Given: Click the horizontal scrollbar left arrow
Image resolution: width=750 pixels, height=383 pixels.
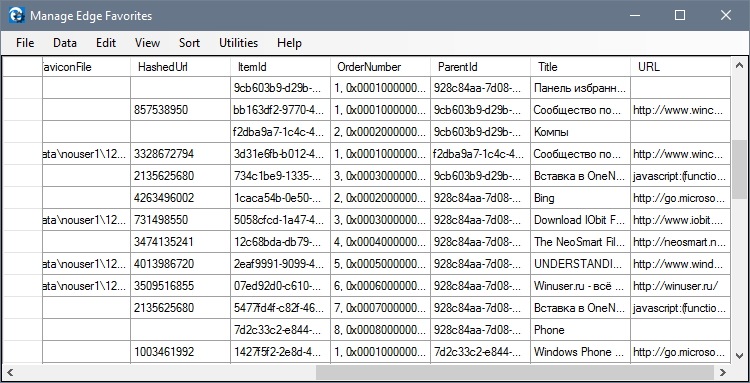Looking at the screenshot, I should coord(10,372).
